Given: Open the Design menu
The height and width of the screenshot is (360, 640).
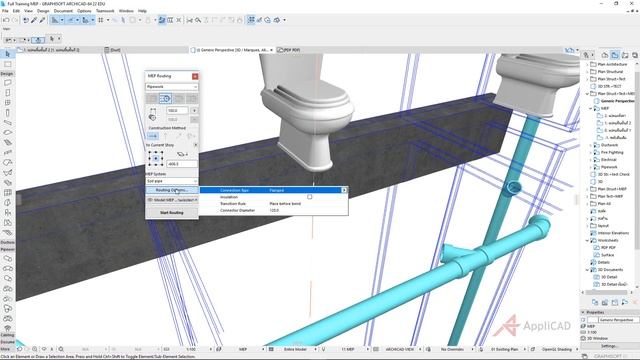Looking at the screenshot, I should (x=43, y=11).
